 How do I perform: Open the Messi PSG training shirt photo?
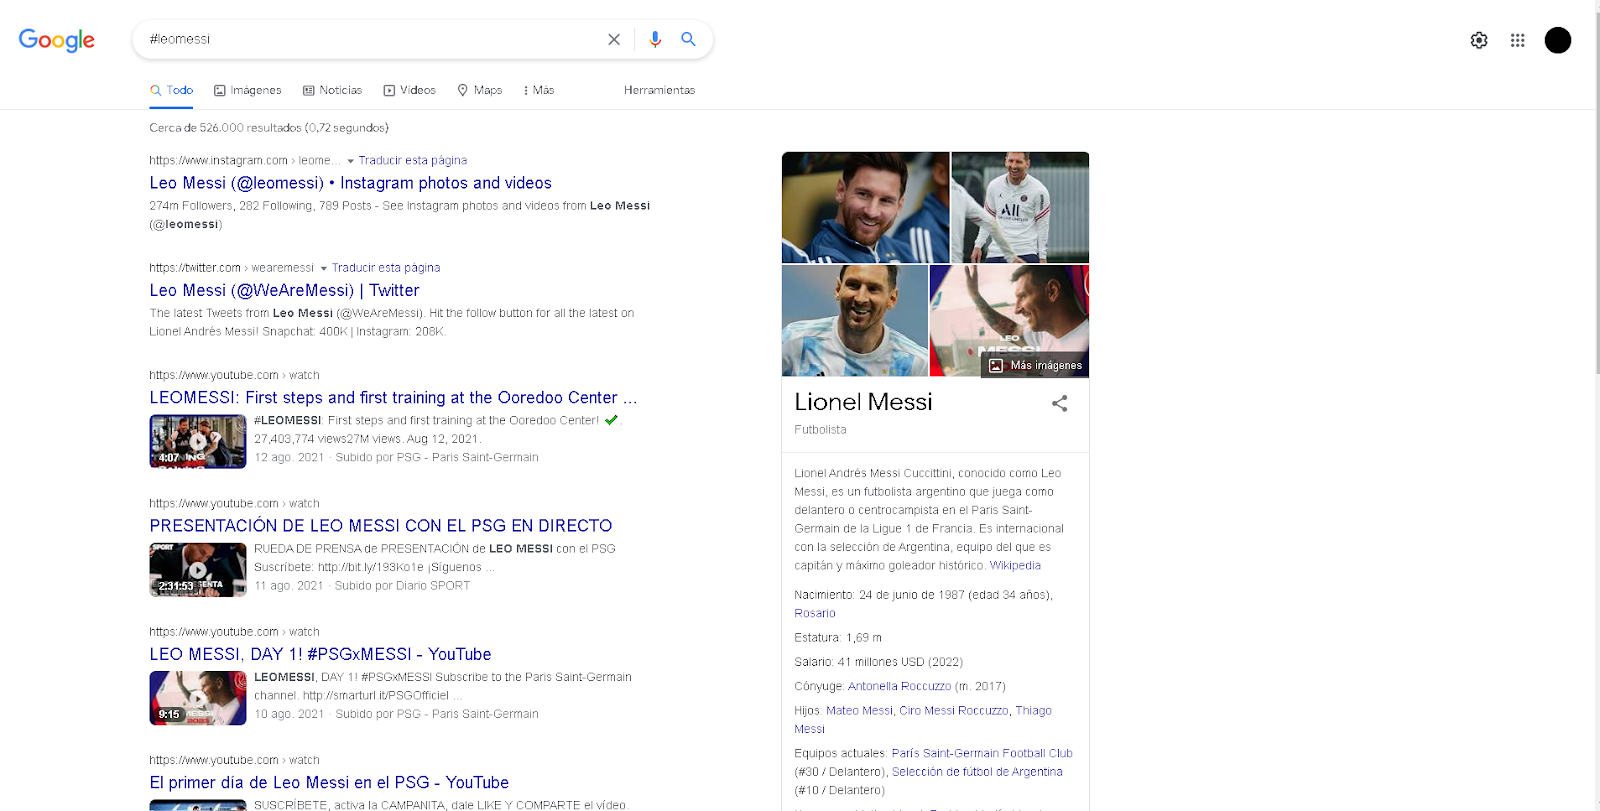click(1020, 207)
